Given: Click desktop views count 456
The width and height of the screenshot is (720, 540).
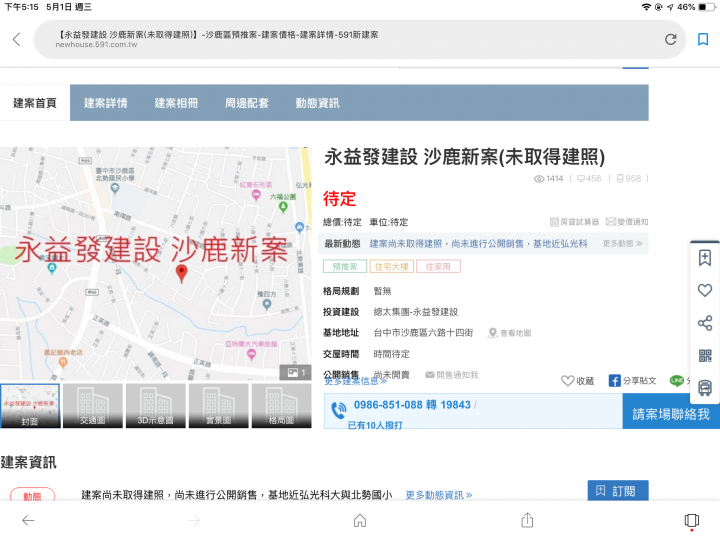Looking at the screenshot, I should click(x=589, y=179).
